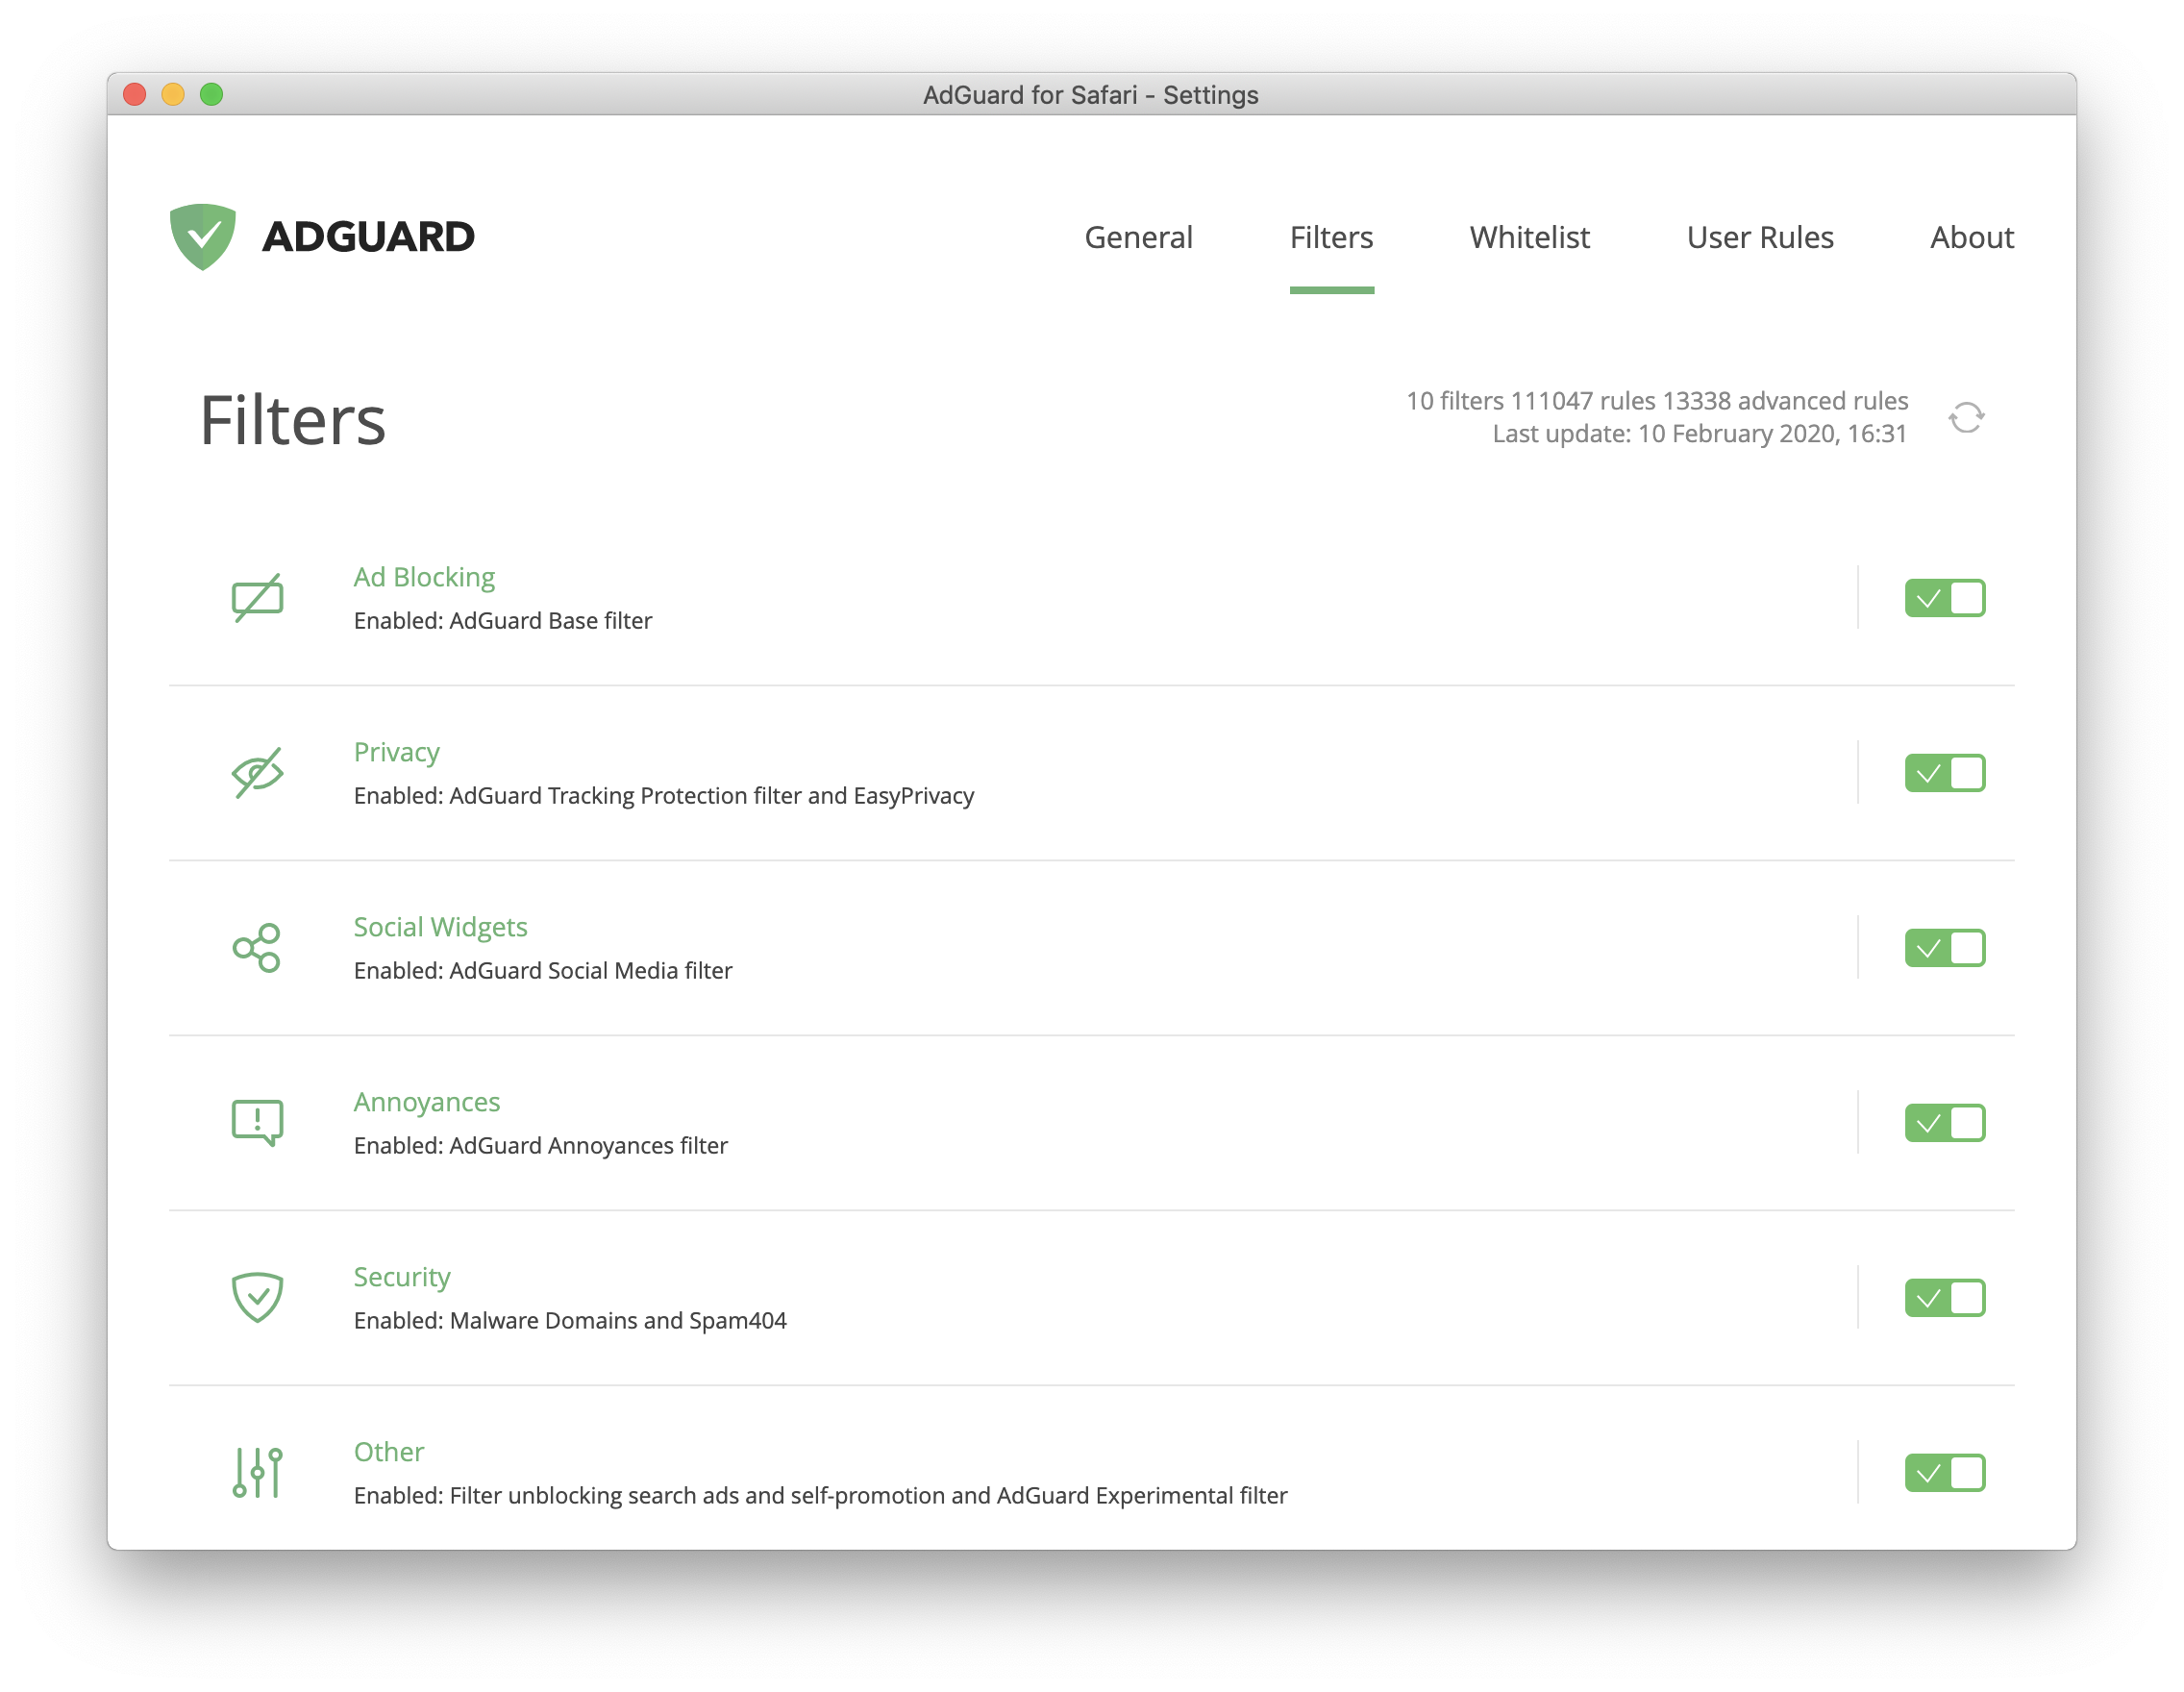Disable the Security filter toggle
2184x1692 pixels.
pyautogui.click(x=1943, y=1298)
